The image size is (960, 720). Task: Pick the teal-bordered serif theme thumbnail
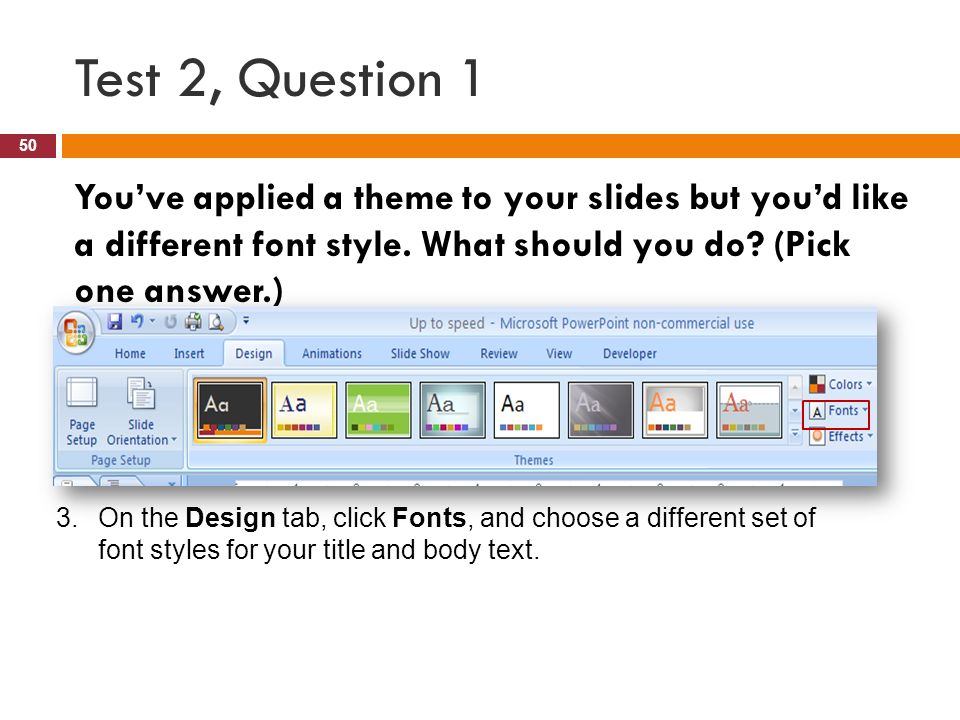coord(452,410)
